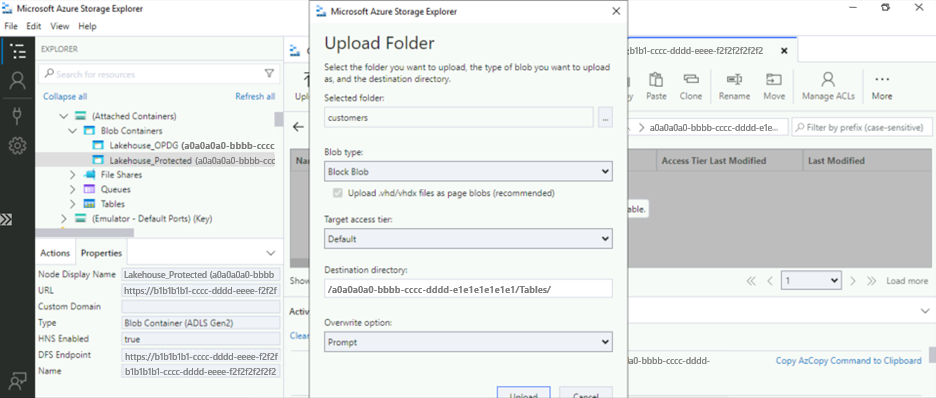Viewport: 936px width, 398px height.
Task: Open the Edit menu
Action: point(33,26)
